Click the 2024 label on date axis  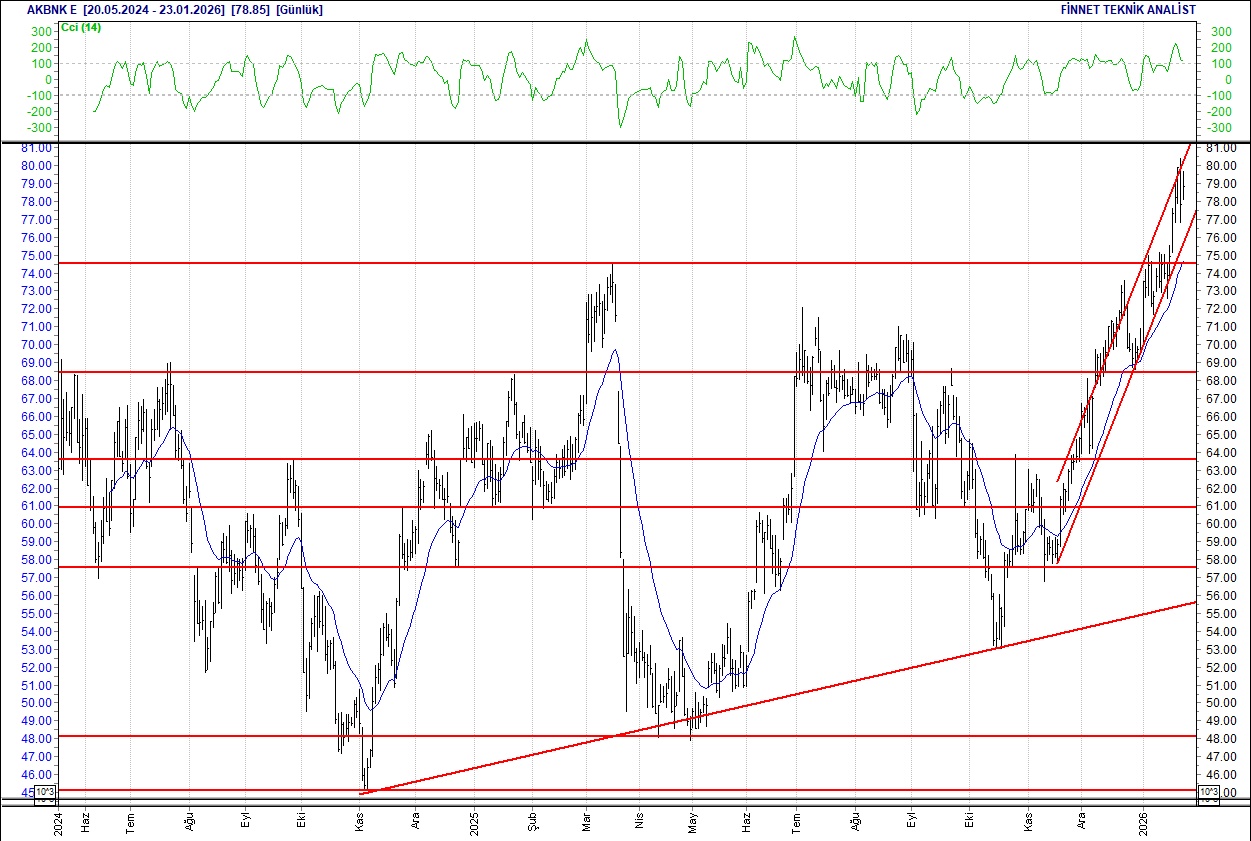point(57,823)
